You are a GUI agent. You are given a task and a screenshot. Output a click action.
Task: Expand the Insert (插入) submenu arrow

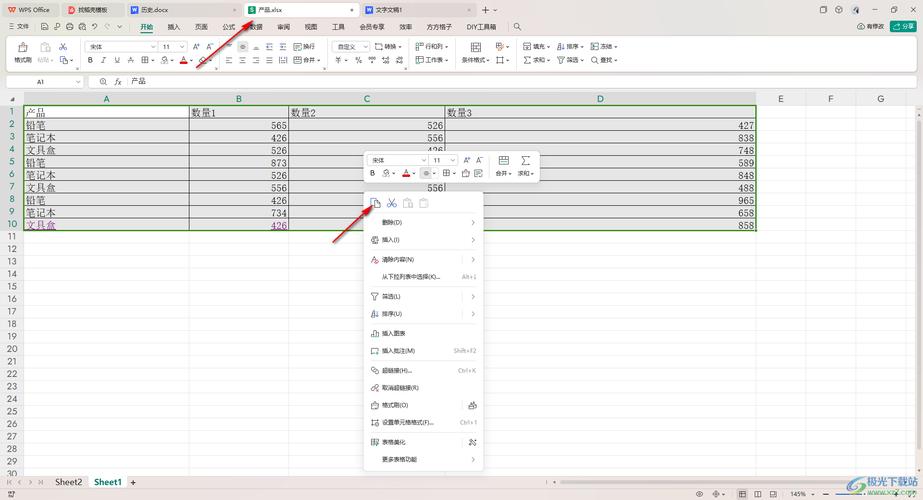point(473,240)
